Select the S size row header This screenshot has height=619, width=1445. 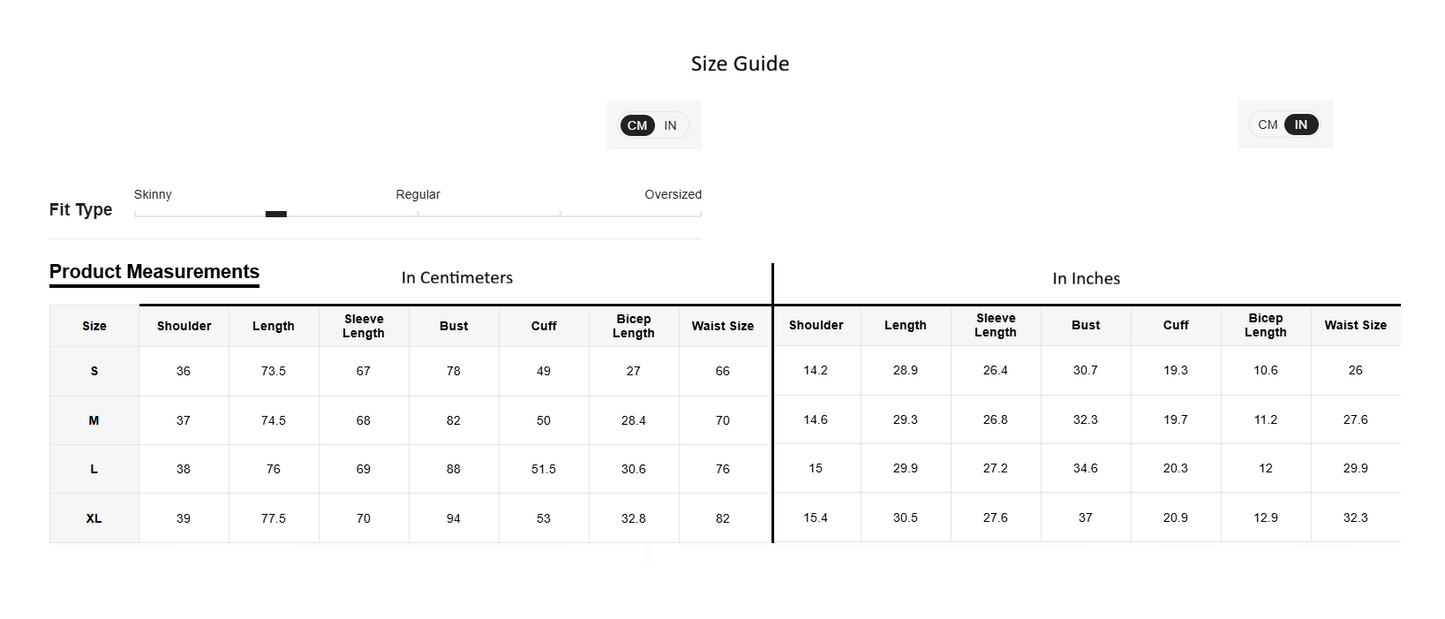point(94,371)
